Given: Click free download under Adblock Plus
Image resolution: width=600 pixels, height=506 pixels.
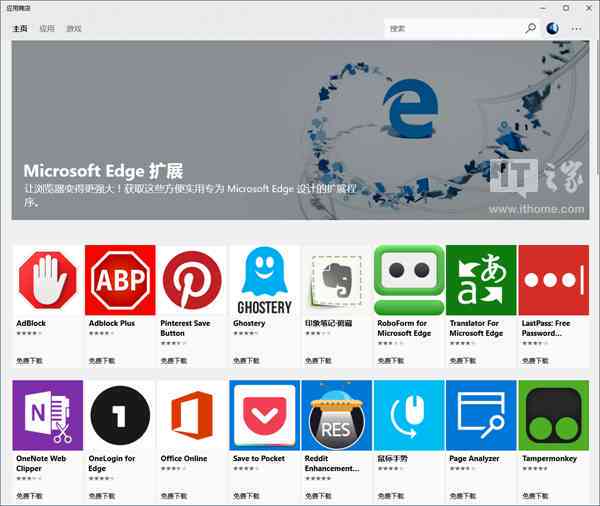Looking at the screenshot, I should click(x=102, y=361).
